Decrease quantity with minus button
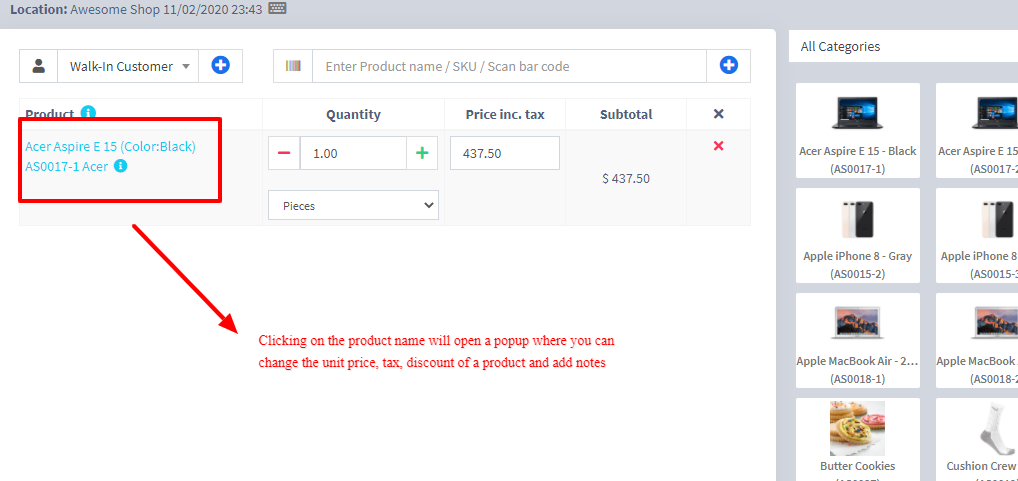Viewport: 1018px width, 481px height. point(284,153)
